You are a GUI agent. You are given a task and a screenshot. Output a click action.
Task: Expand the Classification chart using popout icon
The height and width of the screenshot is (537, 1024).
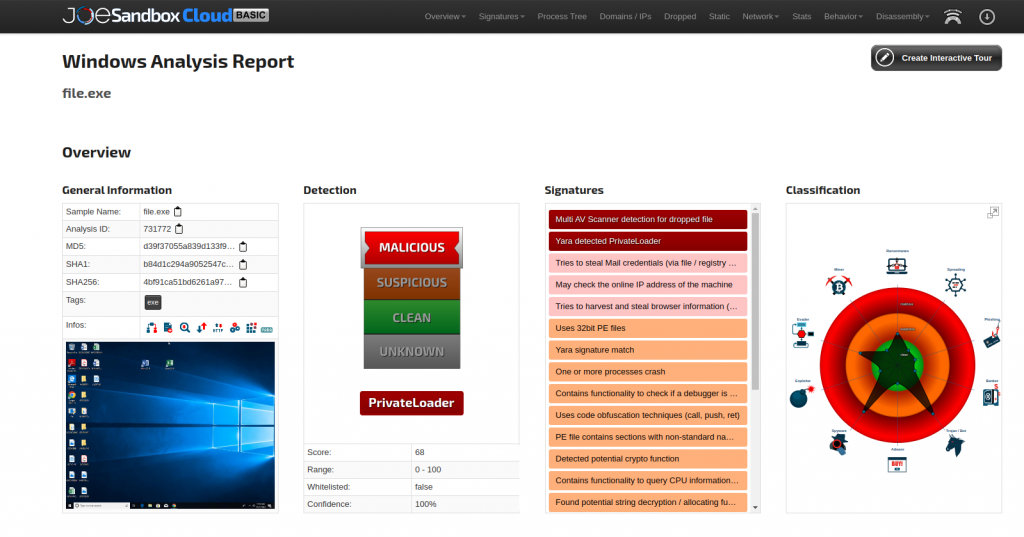(993, 212)
